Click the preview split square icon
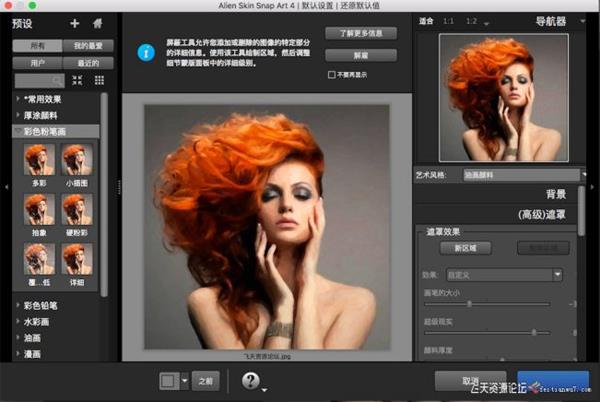This screenshot has width=600, height=402. click(170, 381)
